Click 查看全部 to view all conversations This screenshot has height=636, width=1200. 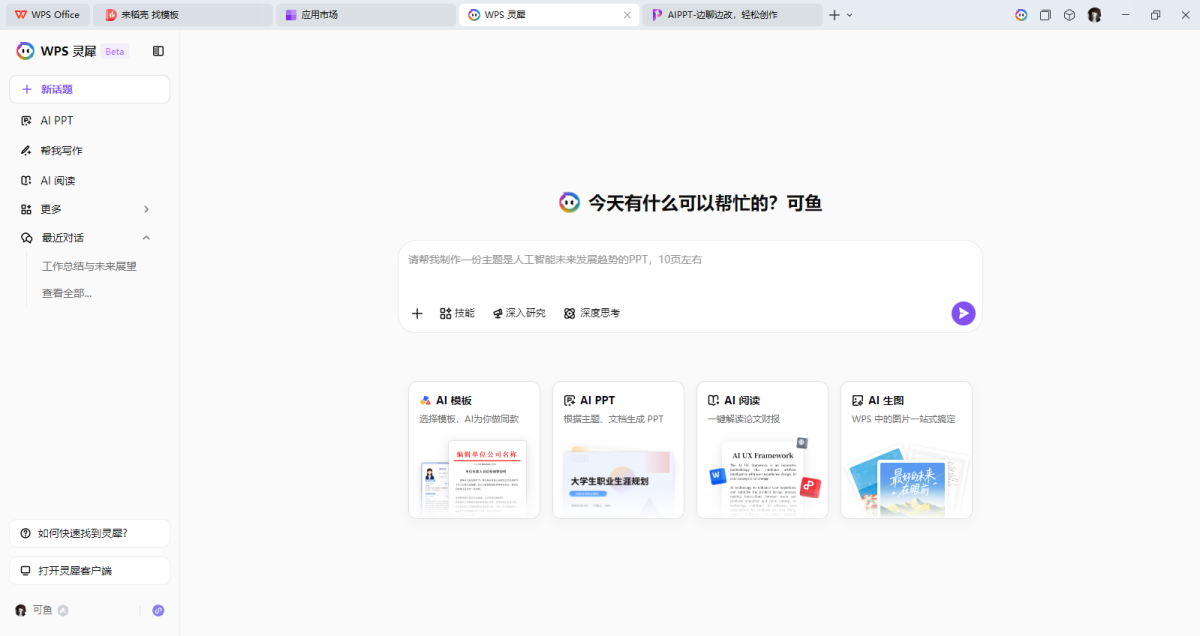(x=67, y=293)
